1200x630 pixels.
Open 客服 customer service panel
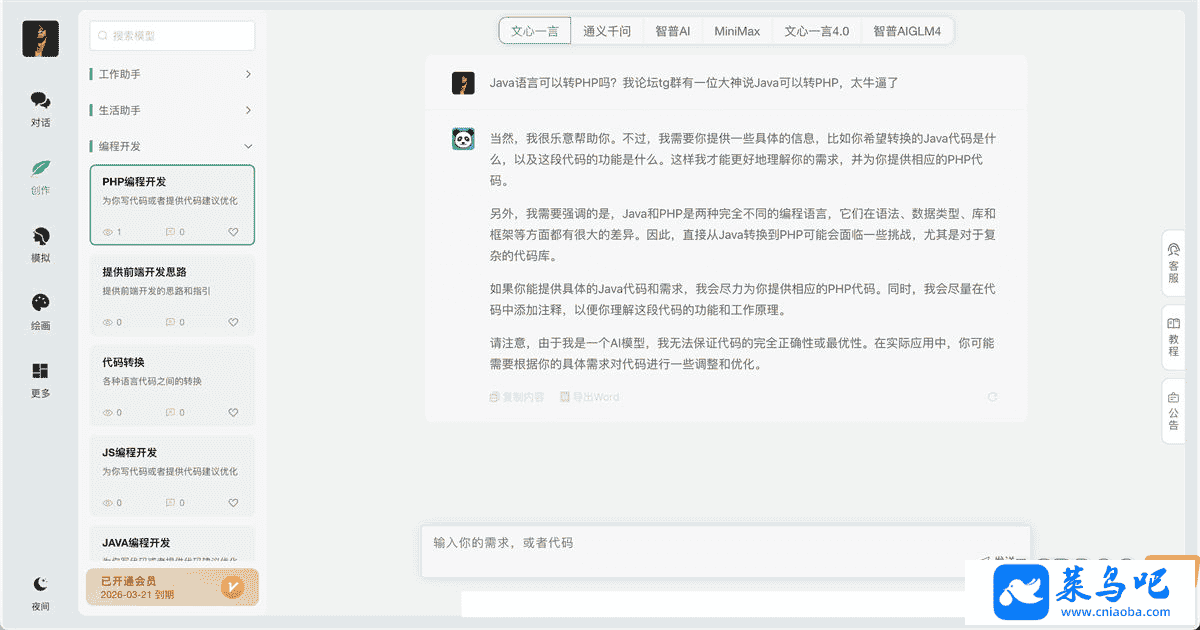pos(1174,258)
